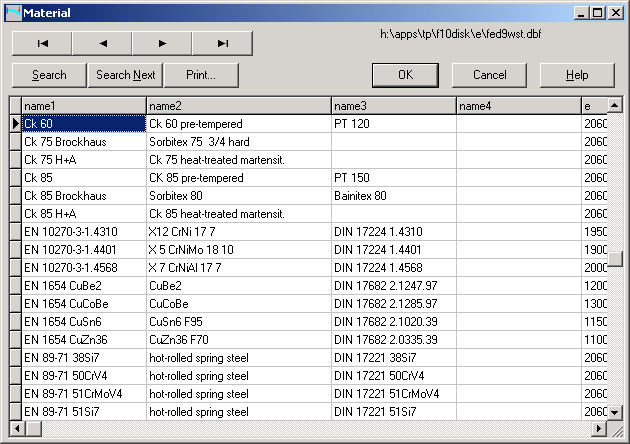Select the Ck 85 Brockhaus row
Viewport: 630px width, 444px height.
pos(83,196)
